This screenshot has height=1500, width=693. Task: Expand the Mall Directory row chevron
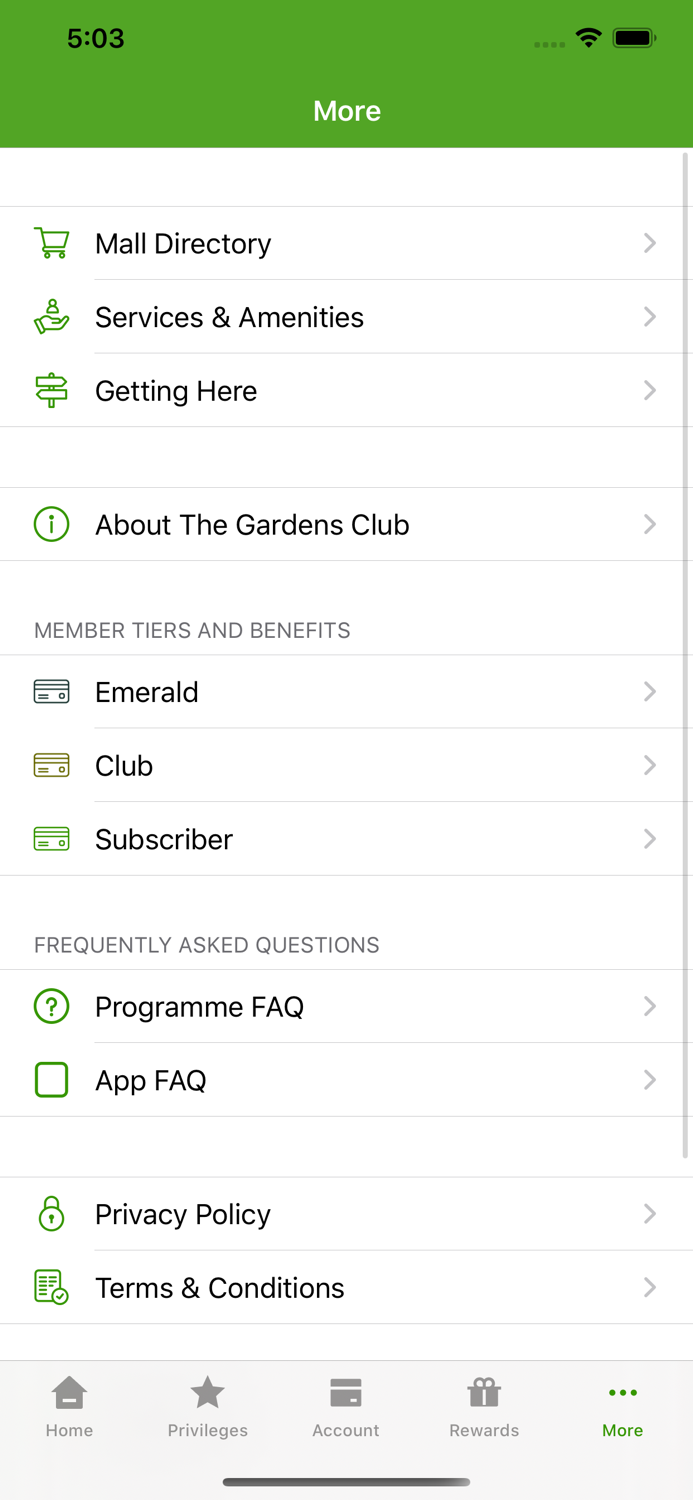pyautogui.click(x=650, y=243)
